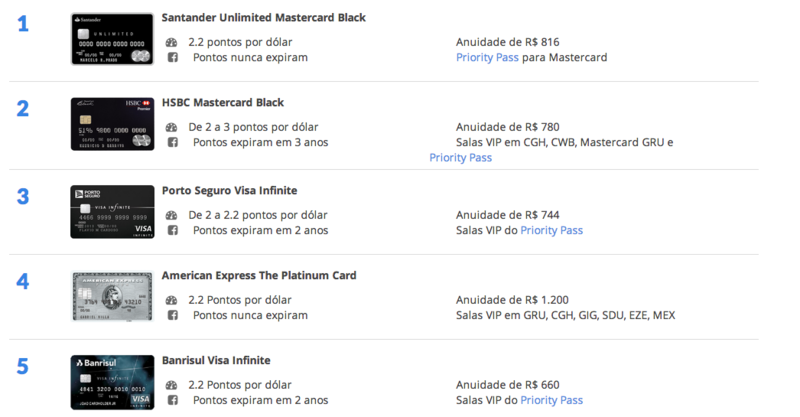Click the gauge icon in the Porto Seguro Visa Infinite row
This screenshot has width=800, height=417.
tap(171, 215)
